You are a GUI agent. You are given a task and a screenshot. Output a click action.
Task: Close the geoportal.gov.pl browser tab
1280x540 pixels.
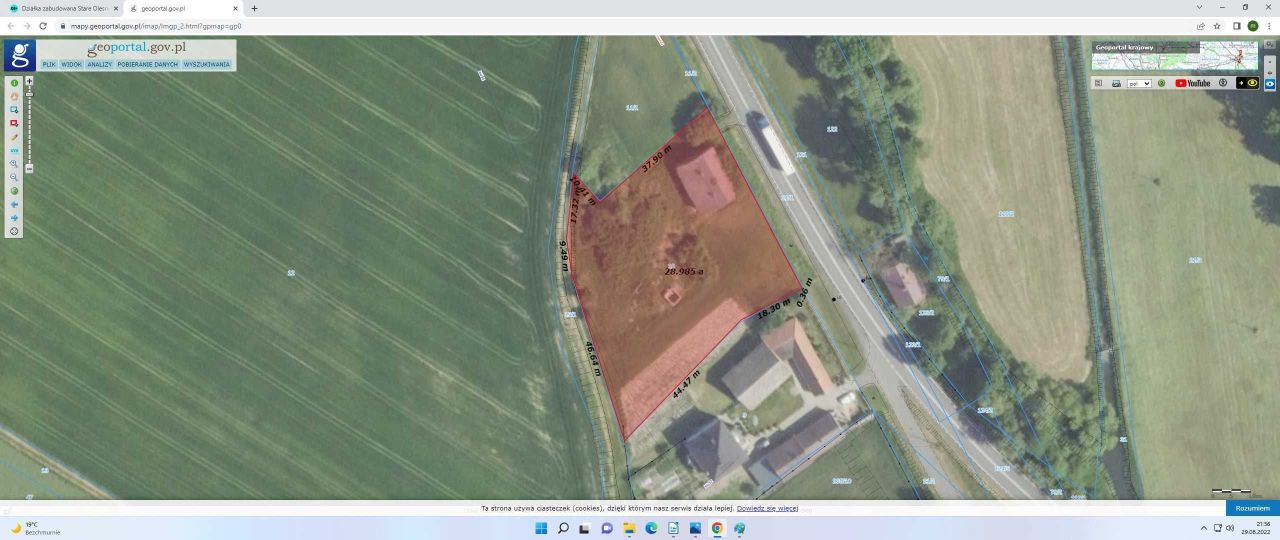pyautogui.click(x=235, y=8)
